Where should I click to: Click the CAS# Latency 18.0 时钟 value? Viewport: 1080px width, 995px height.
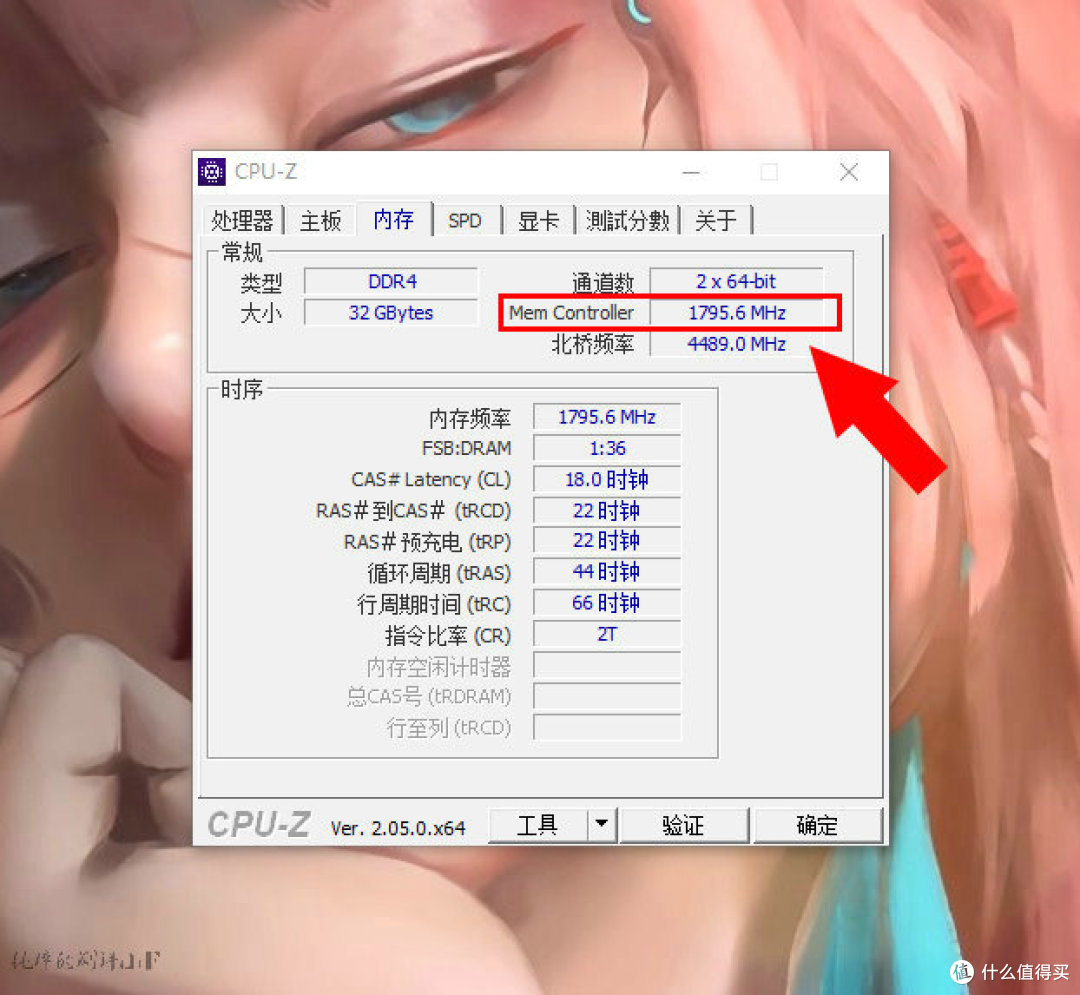click(607, 479)
